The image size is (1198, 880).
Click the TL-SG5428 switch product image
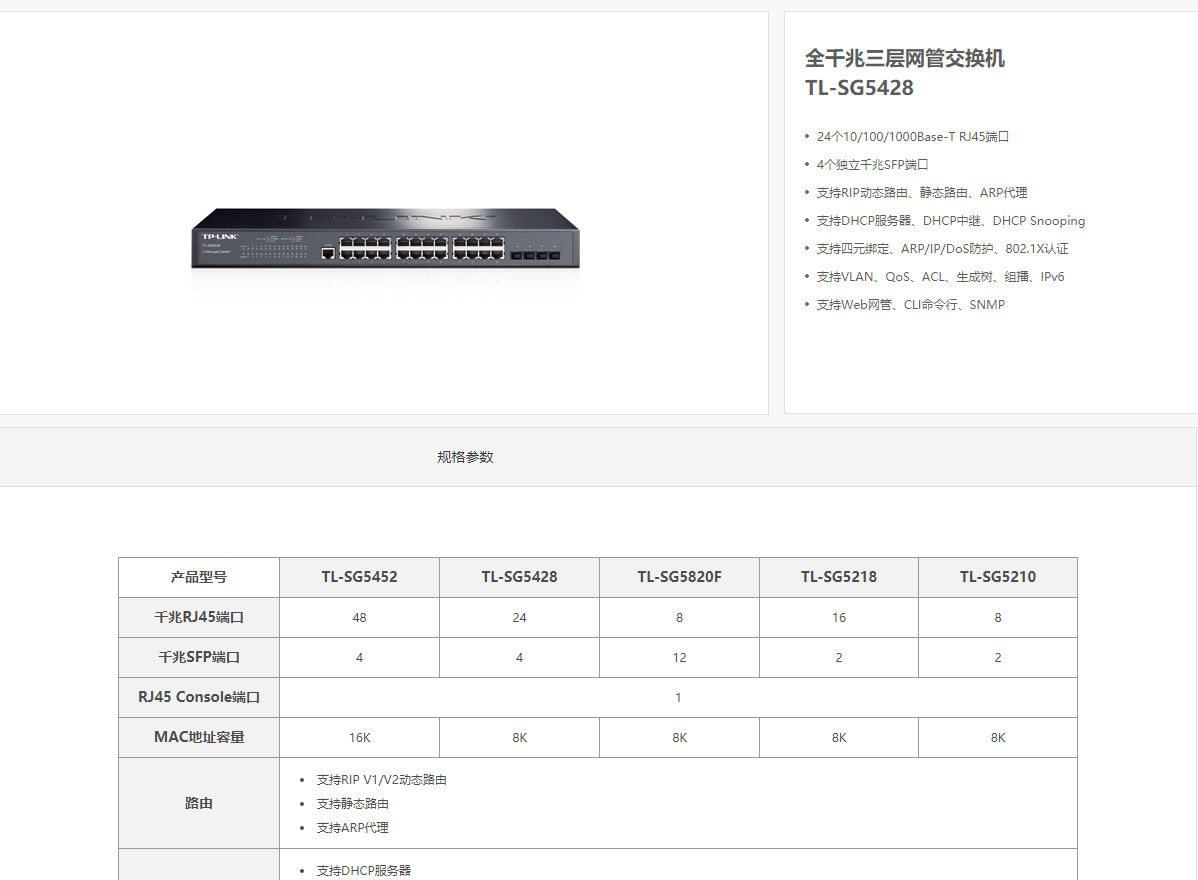point(385,238)
